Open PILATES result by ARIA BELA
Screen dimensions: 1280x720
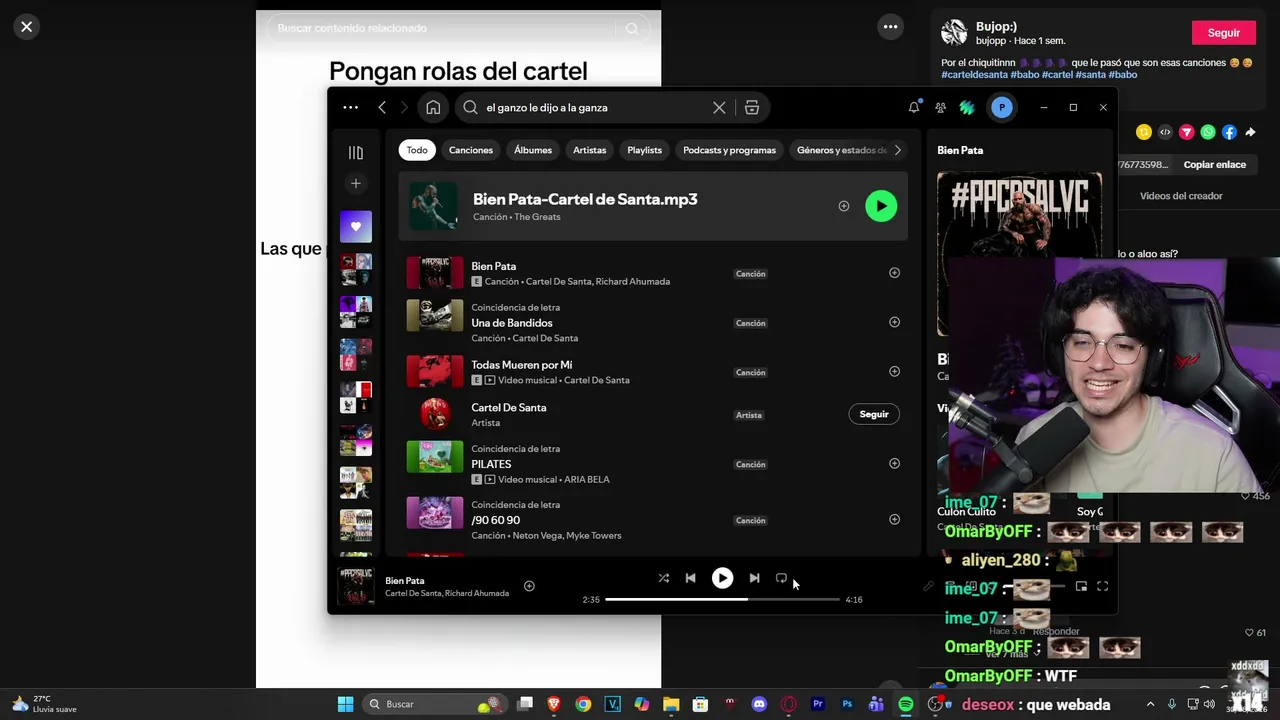click(653, 463)
